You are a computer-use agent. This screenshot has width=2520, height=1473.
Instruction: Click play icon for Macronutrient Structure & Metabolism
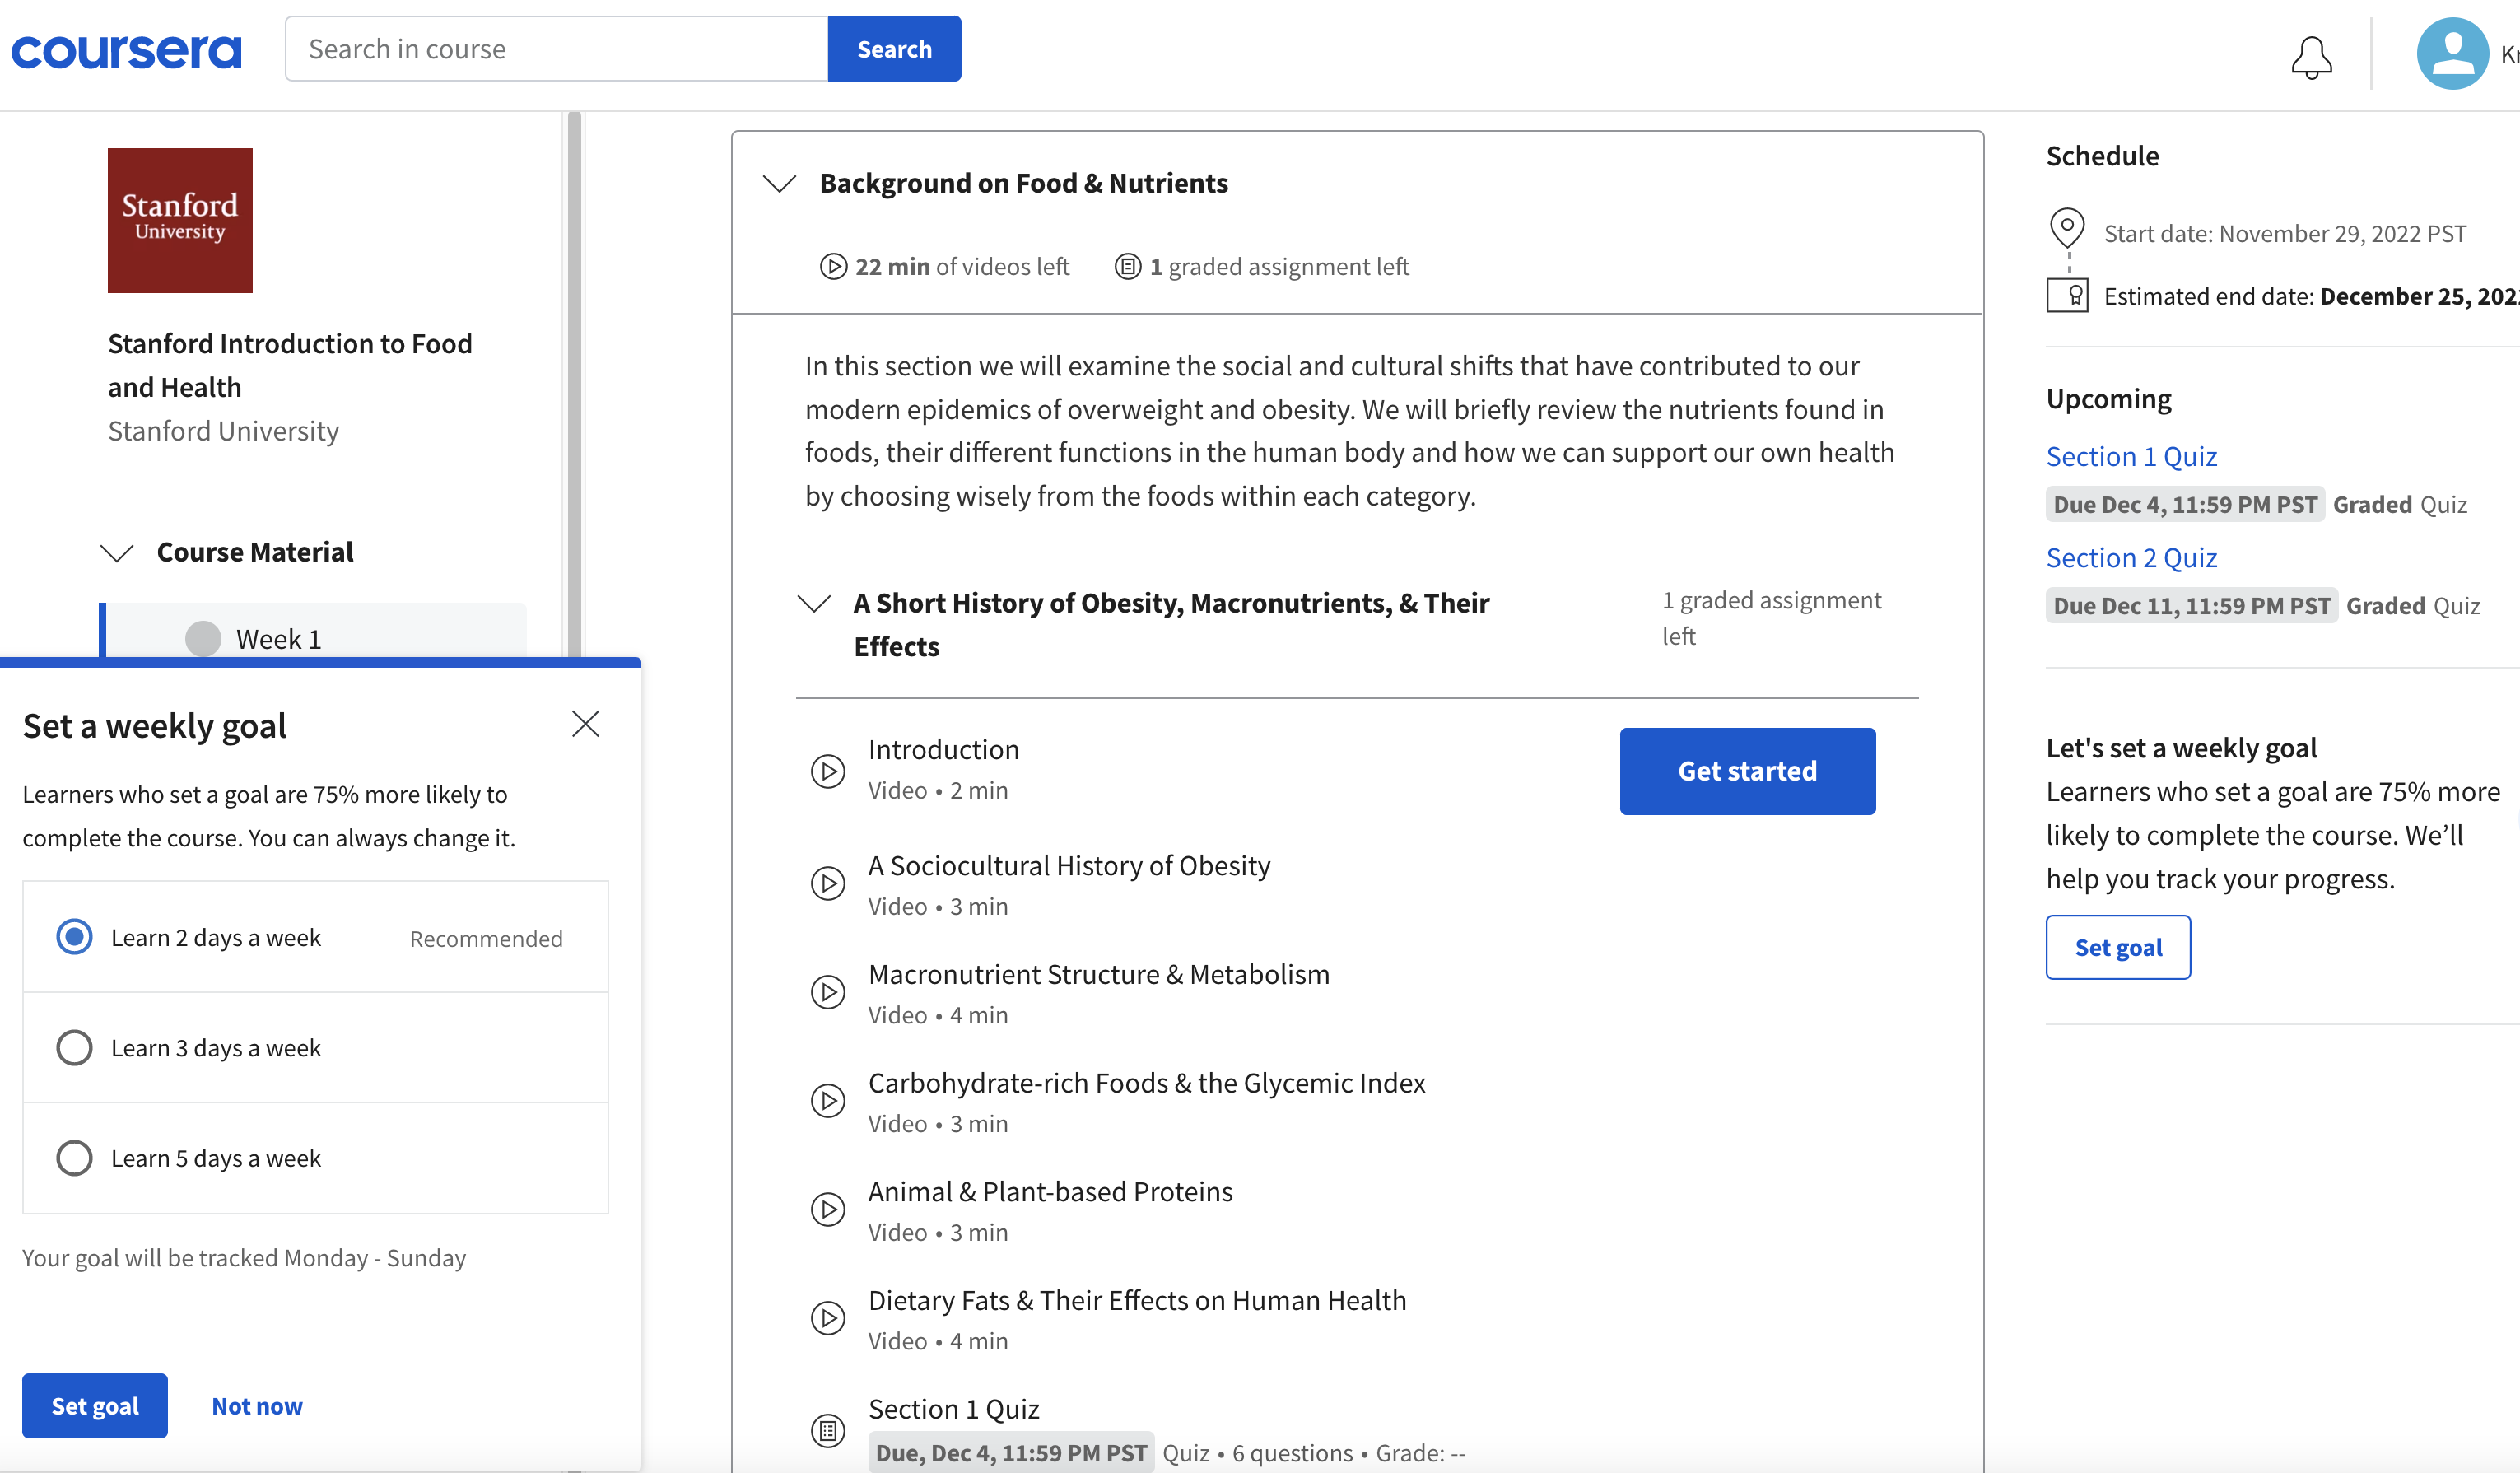point(827,992)
